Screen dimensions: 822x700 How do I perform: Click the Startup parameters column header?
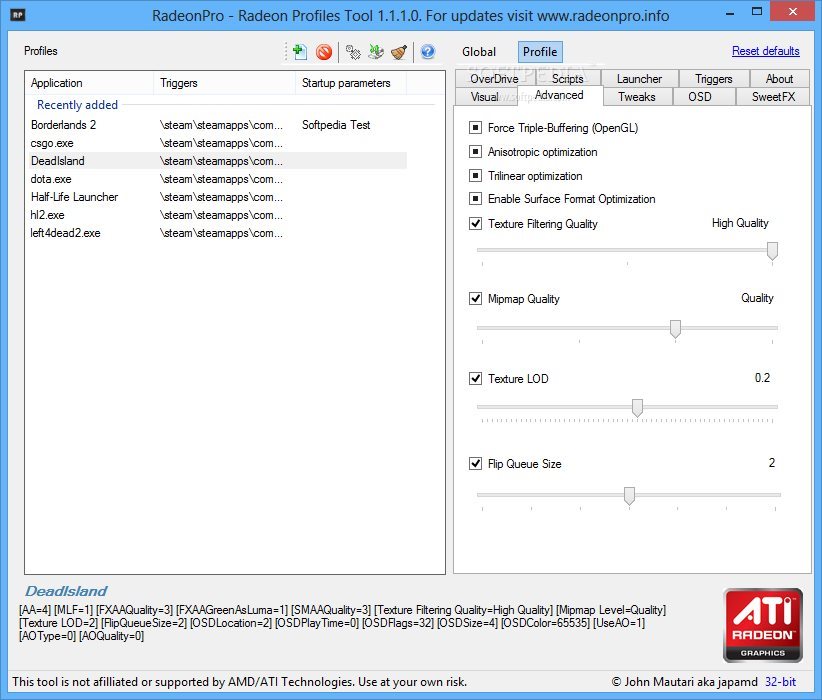pos(351,83)
